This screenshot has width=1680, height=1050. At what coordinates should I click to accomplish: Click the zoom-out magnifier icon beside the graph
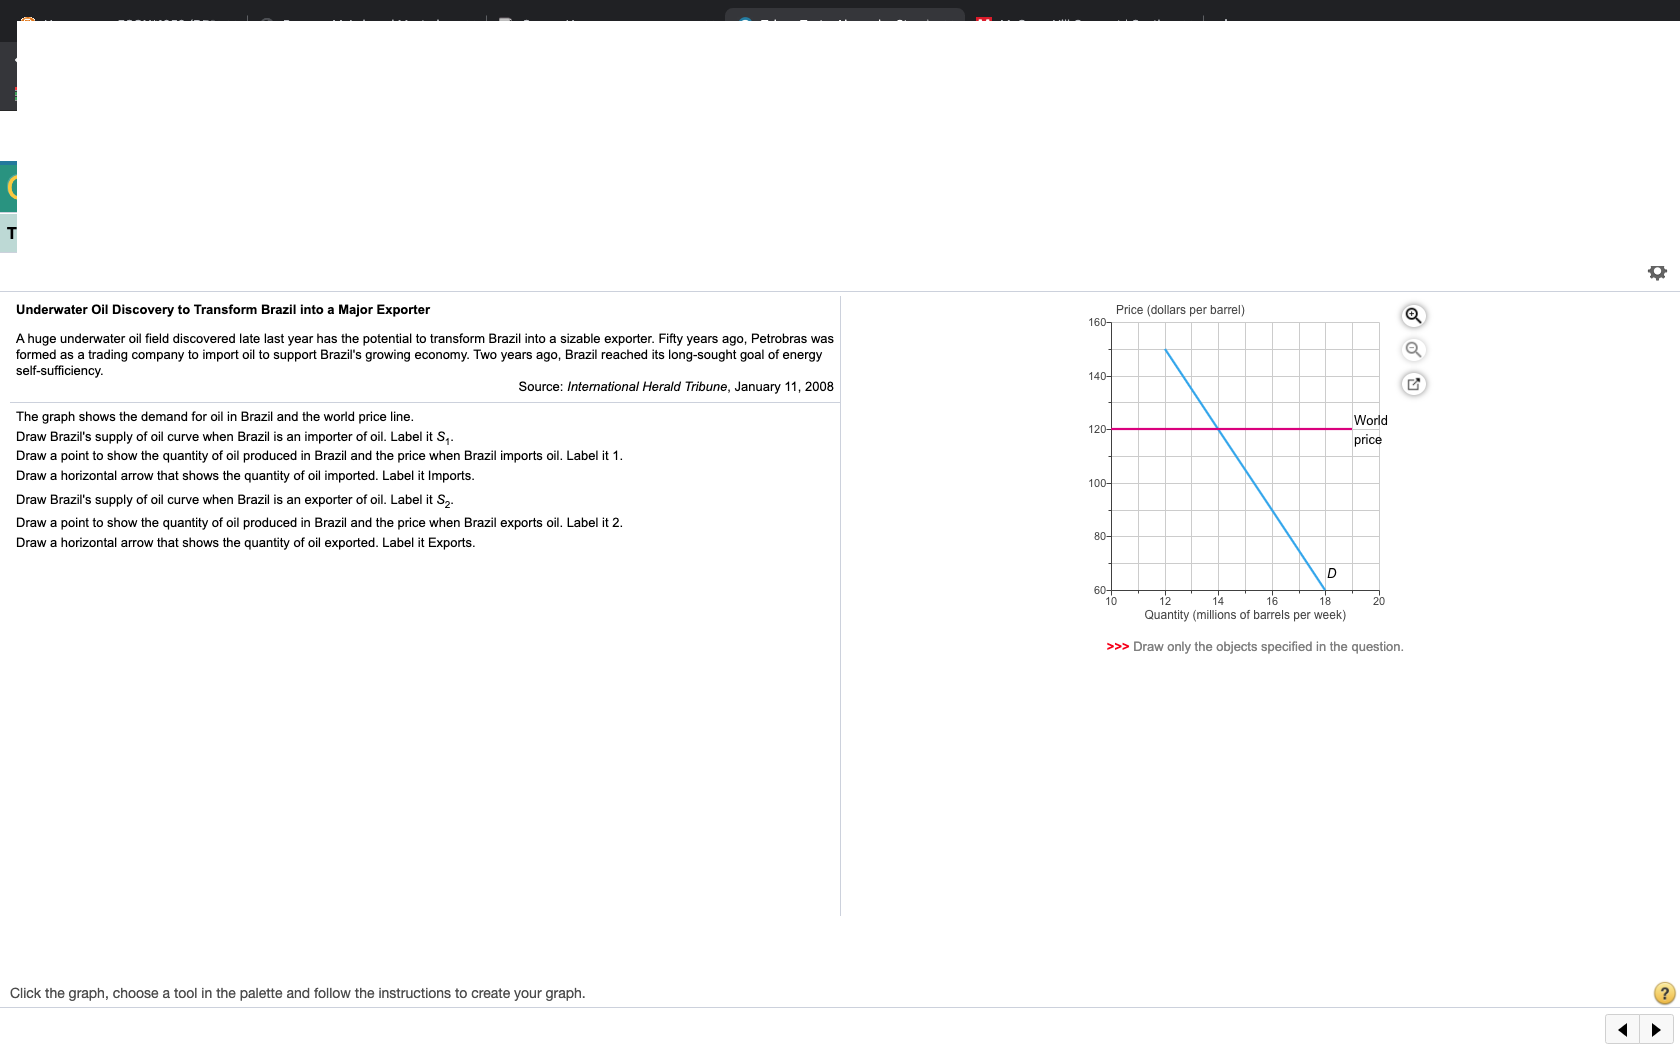click(1413, 350)
